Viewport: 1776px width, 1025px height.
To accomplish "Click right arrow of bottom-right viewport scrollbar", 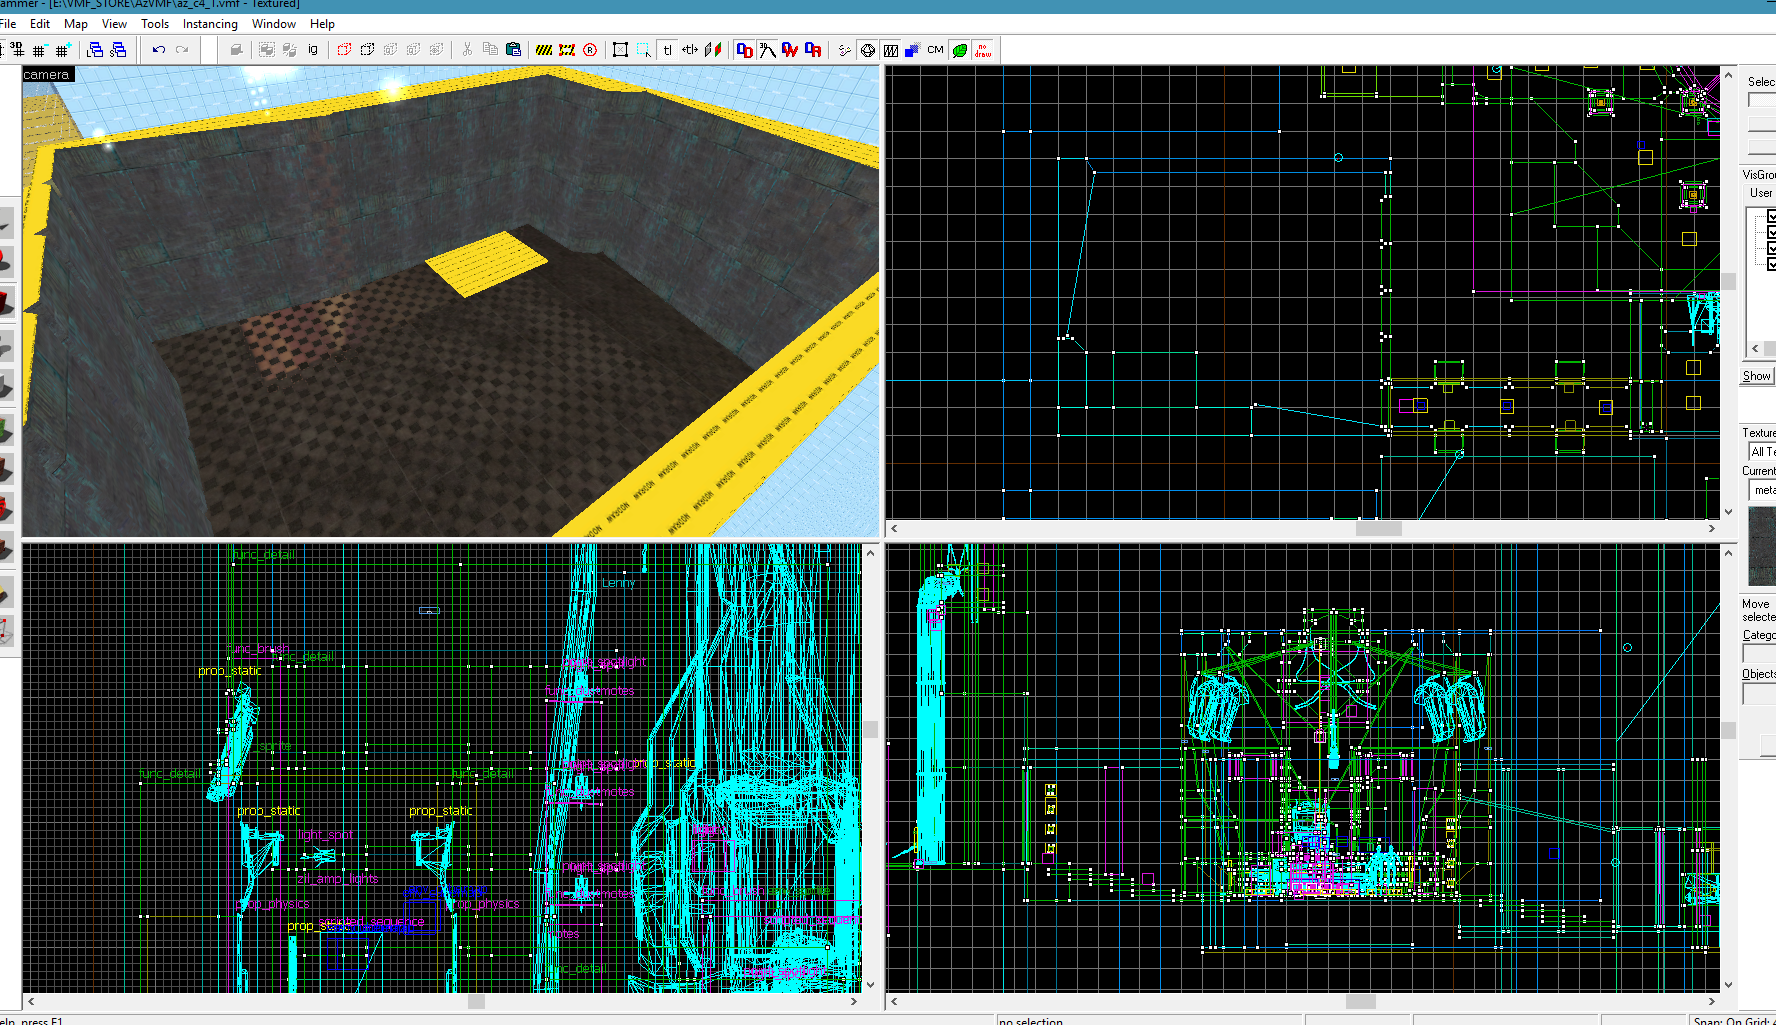I will pyautogui.click(x=1712, y=1001).
